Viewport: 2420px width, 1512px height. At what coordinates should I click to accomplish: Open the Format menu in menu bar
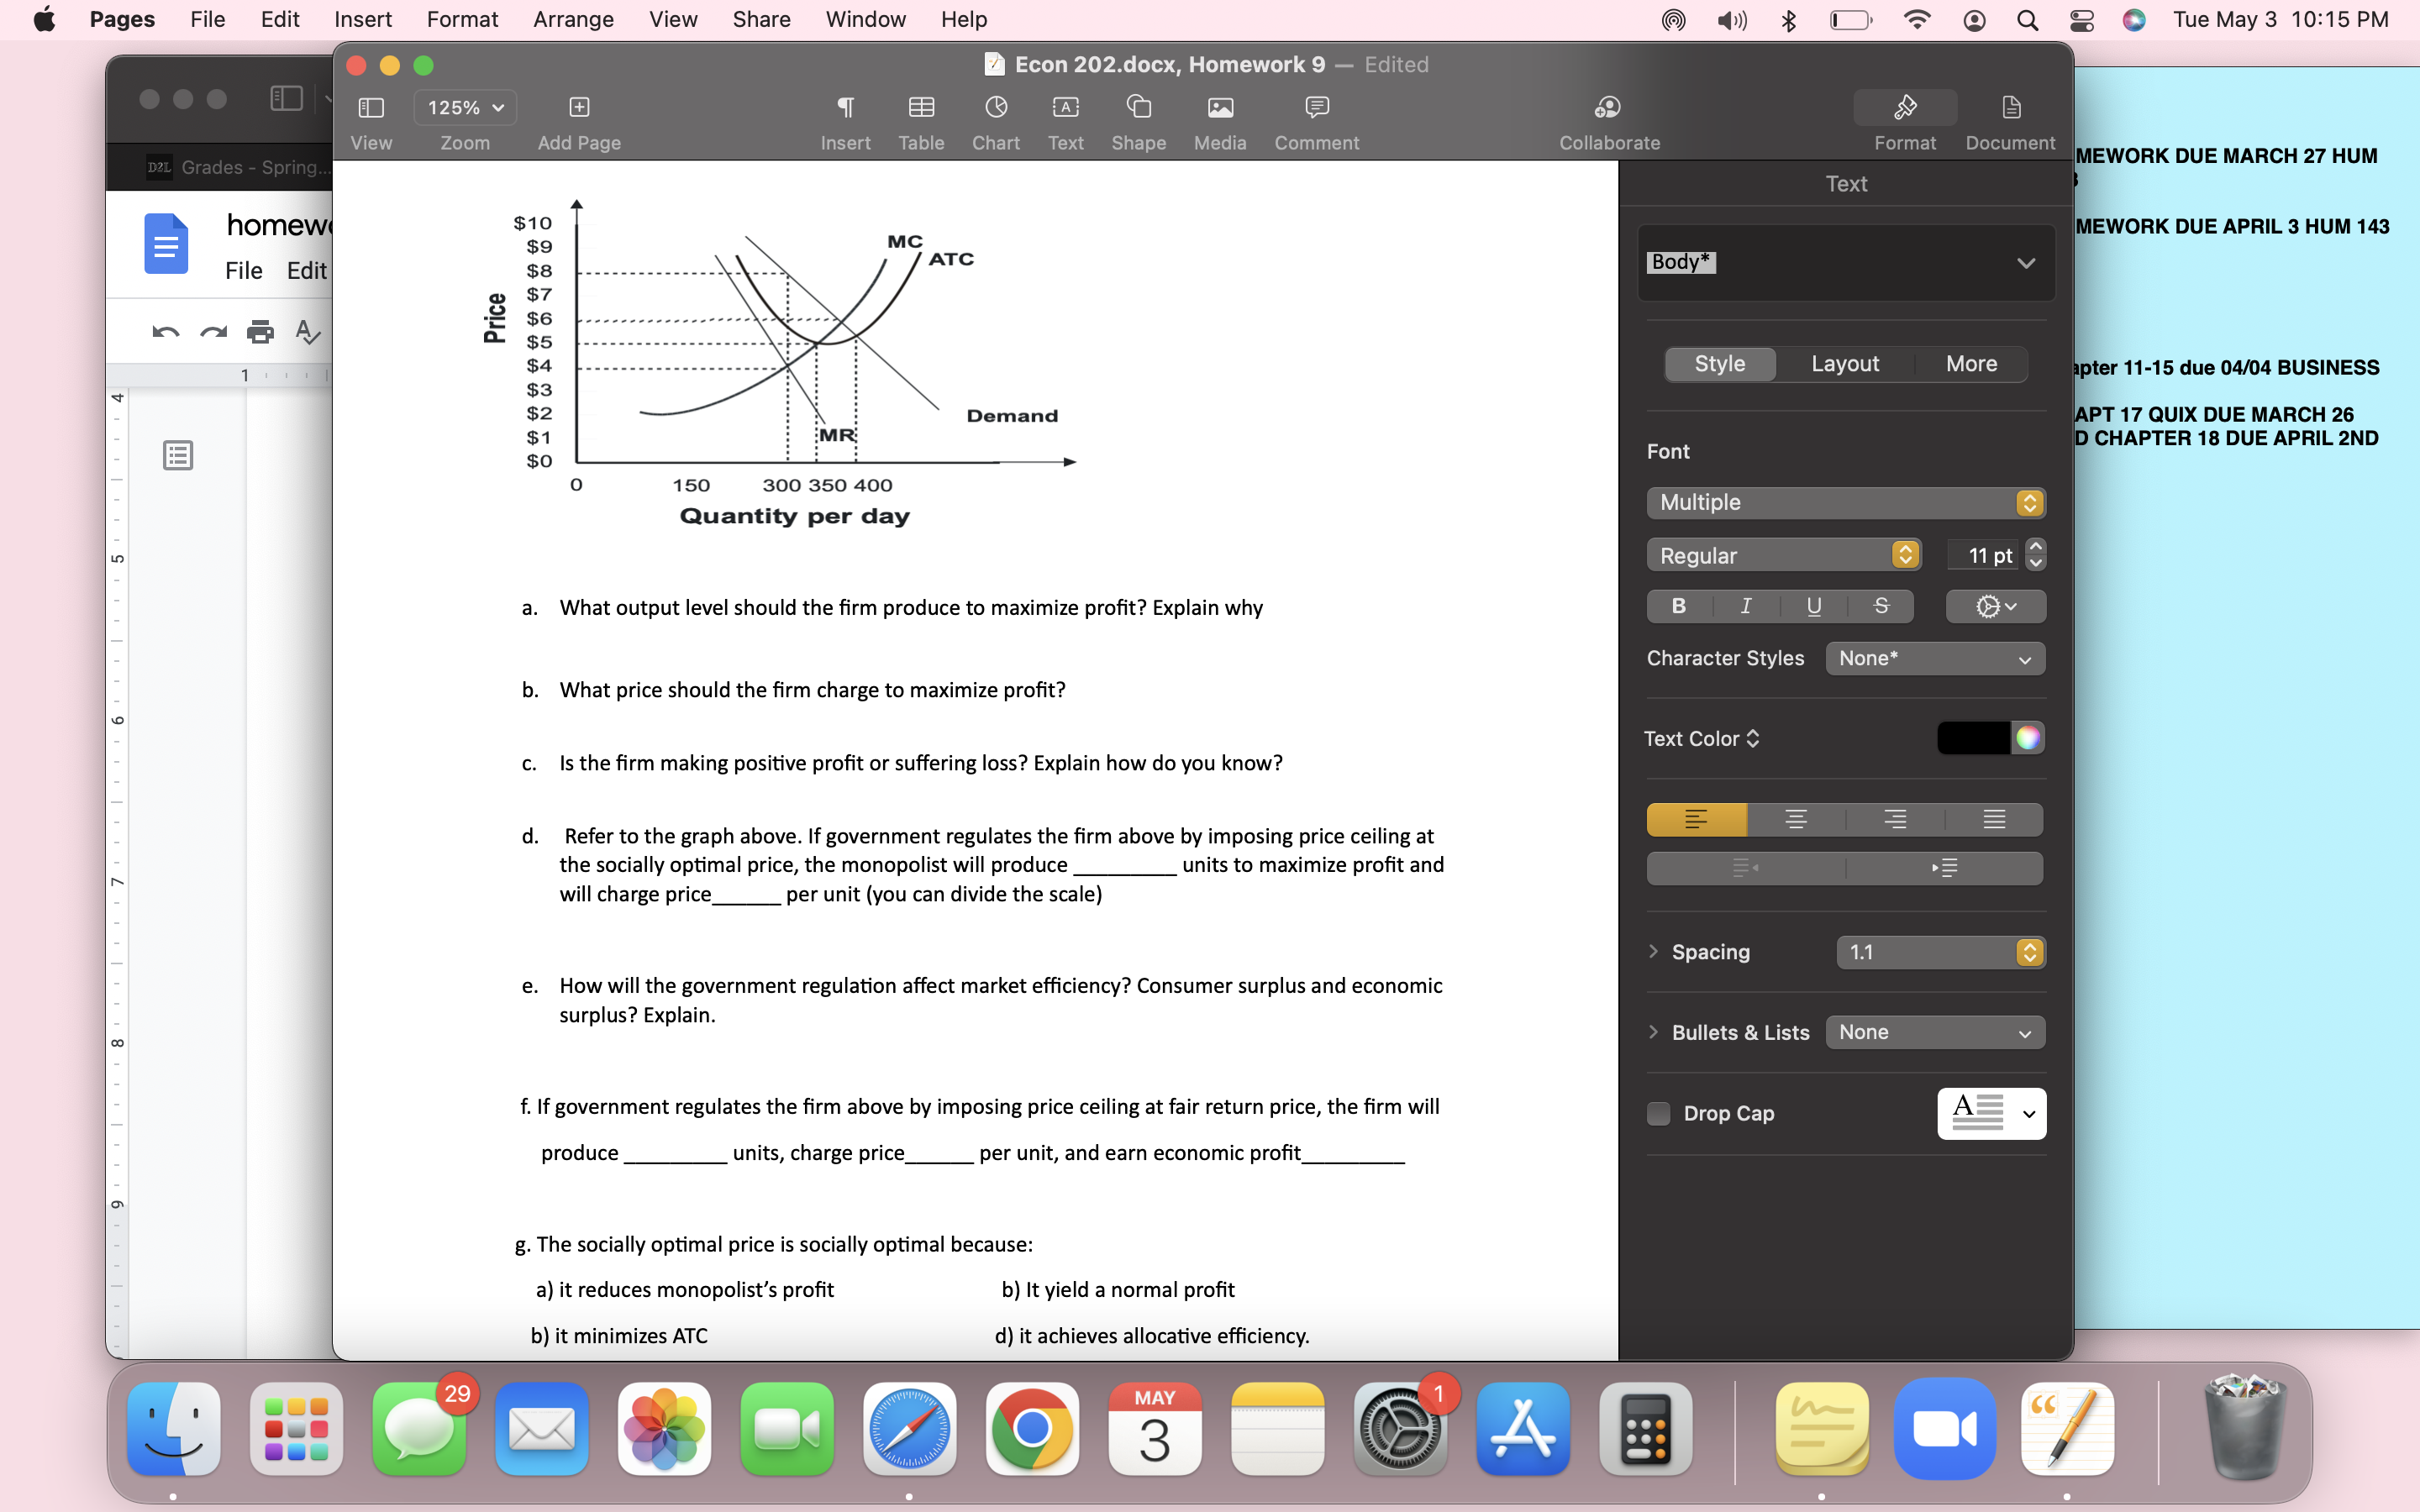[x=461, y=19]
